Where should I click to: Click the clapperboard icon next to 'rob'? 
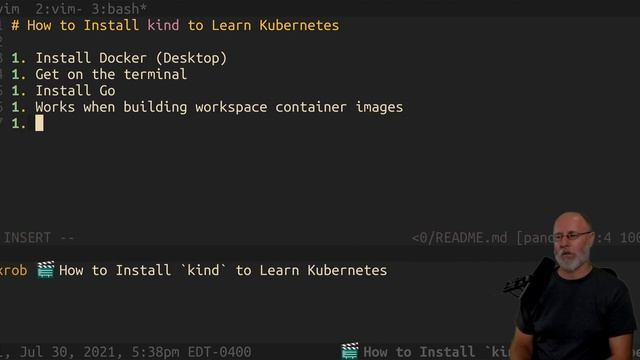(45, 270)
